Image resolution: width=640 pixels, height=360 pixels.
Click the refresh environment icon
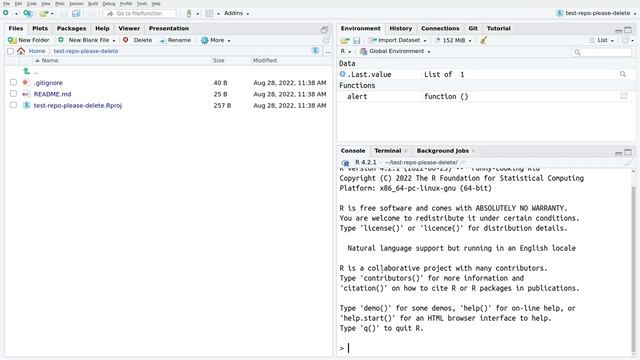point(625,40)
